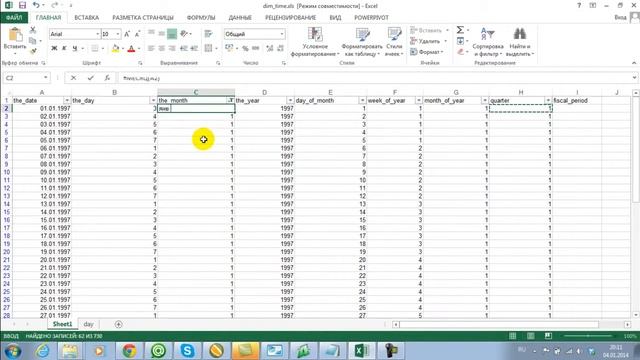Expand the formula bar
640x360 pixels.
coord(634,78)
